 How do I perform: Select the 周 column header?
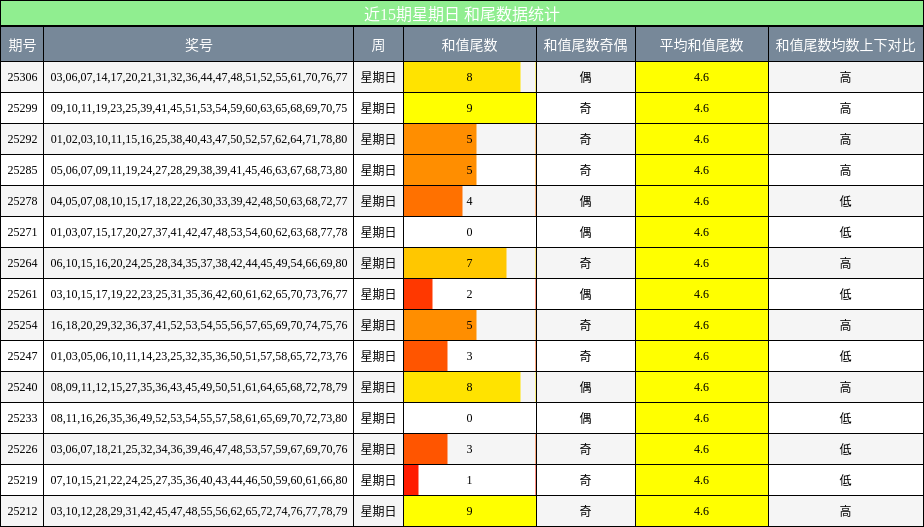coord(378,45)
